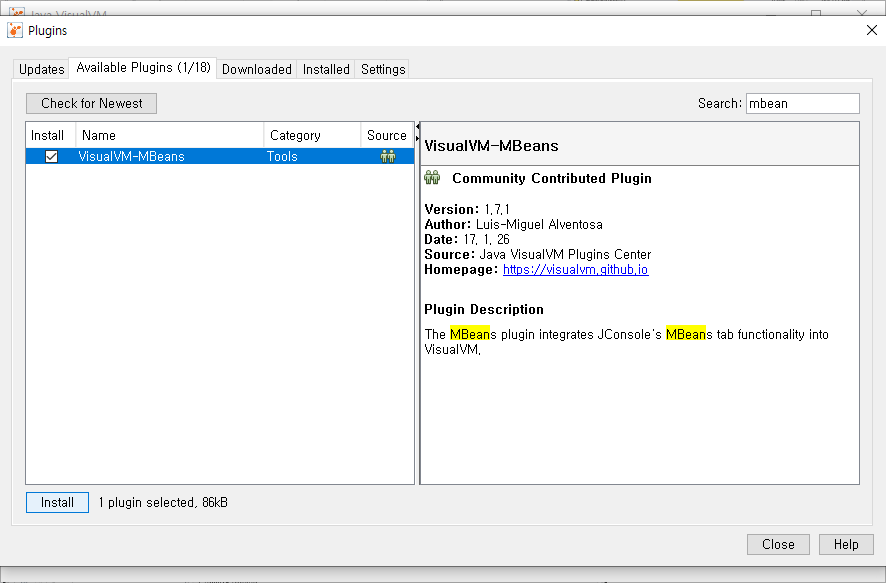Click the Community Contributed Plugin icon
The height and width of the screenshot is (583, 886).
click(432, 178)
